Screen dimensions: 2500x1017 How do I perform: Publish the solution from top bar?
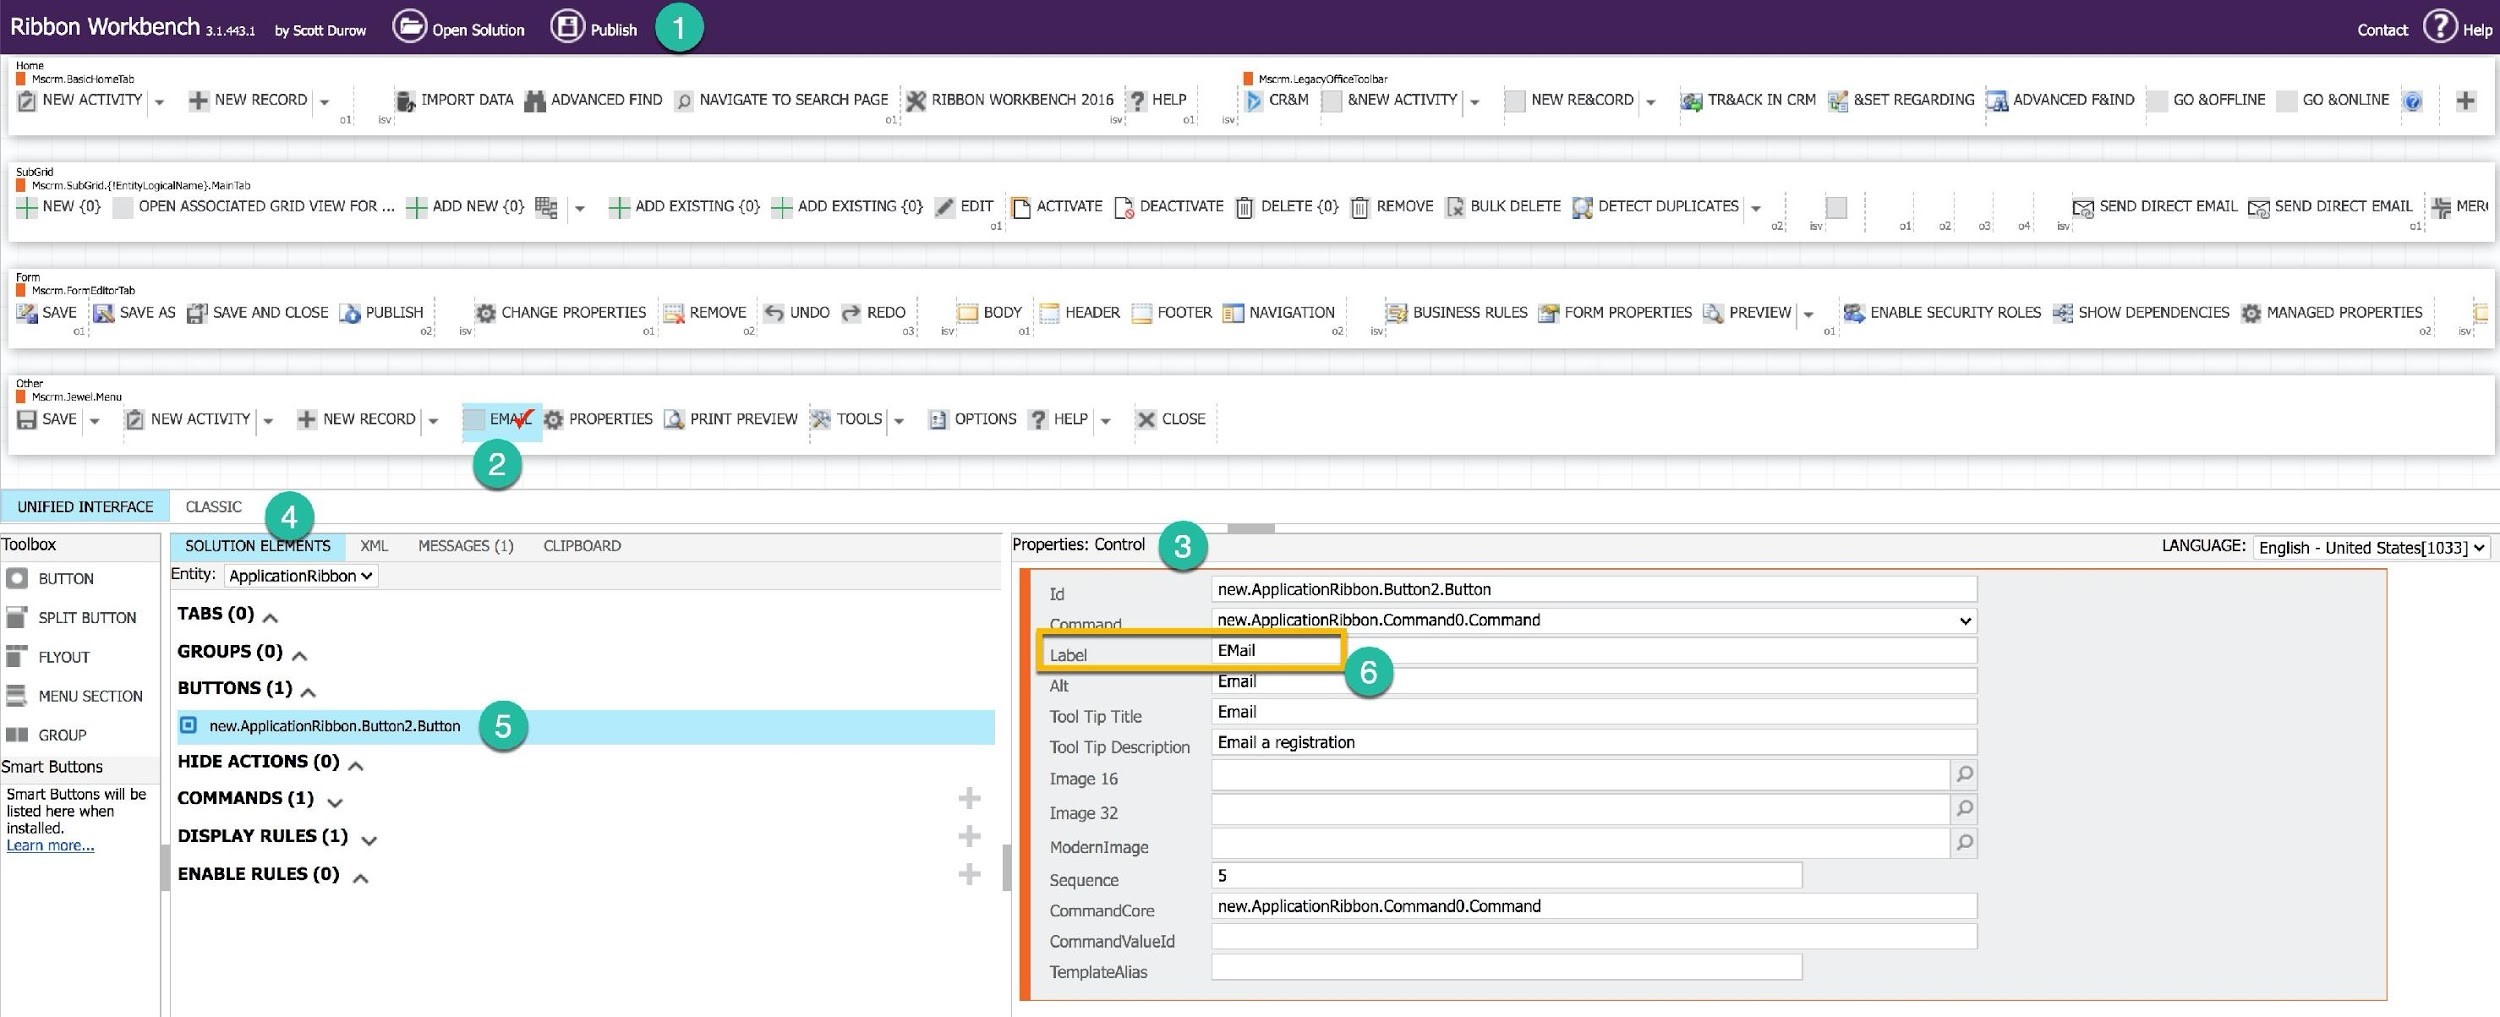click(x=594, y=28)
